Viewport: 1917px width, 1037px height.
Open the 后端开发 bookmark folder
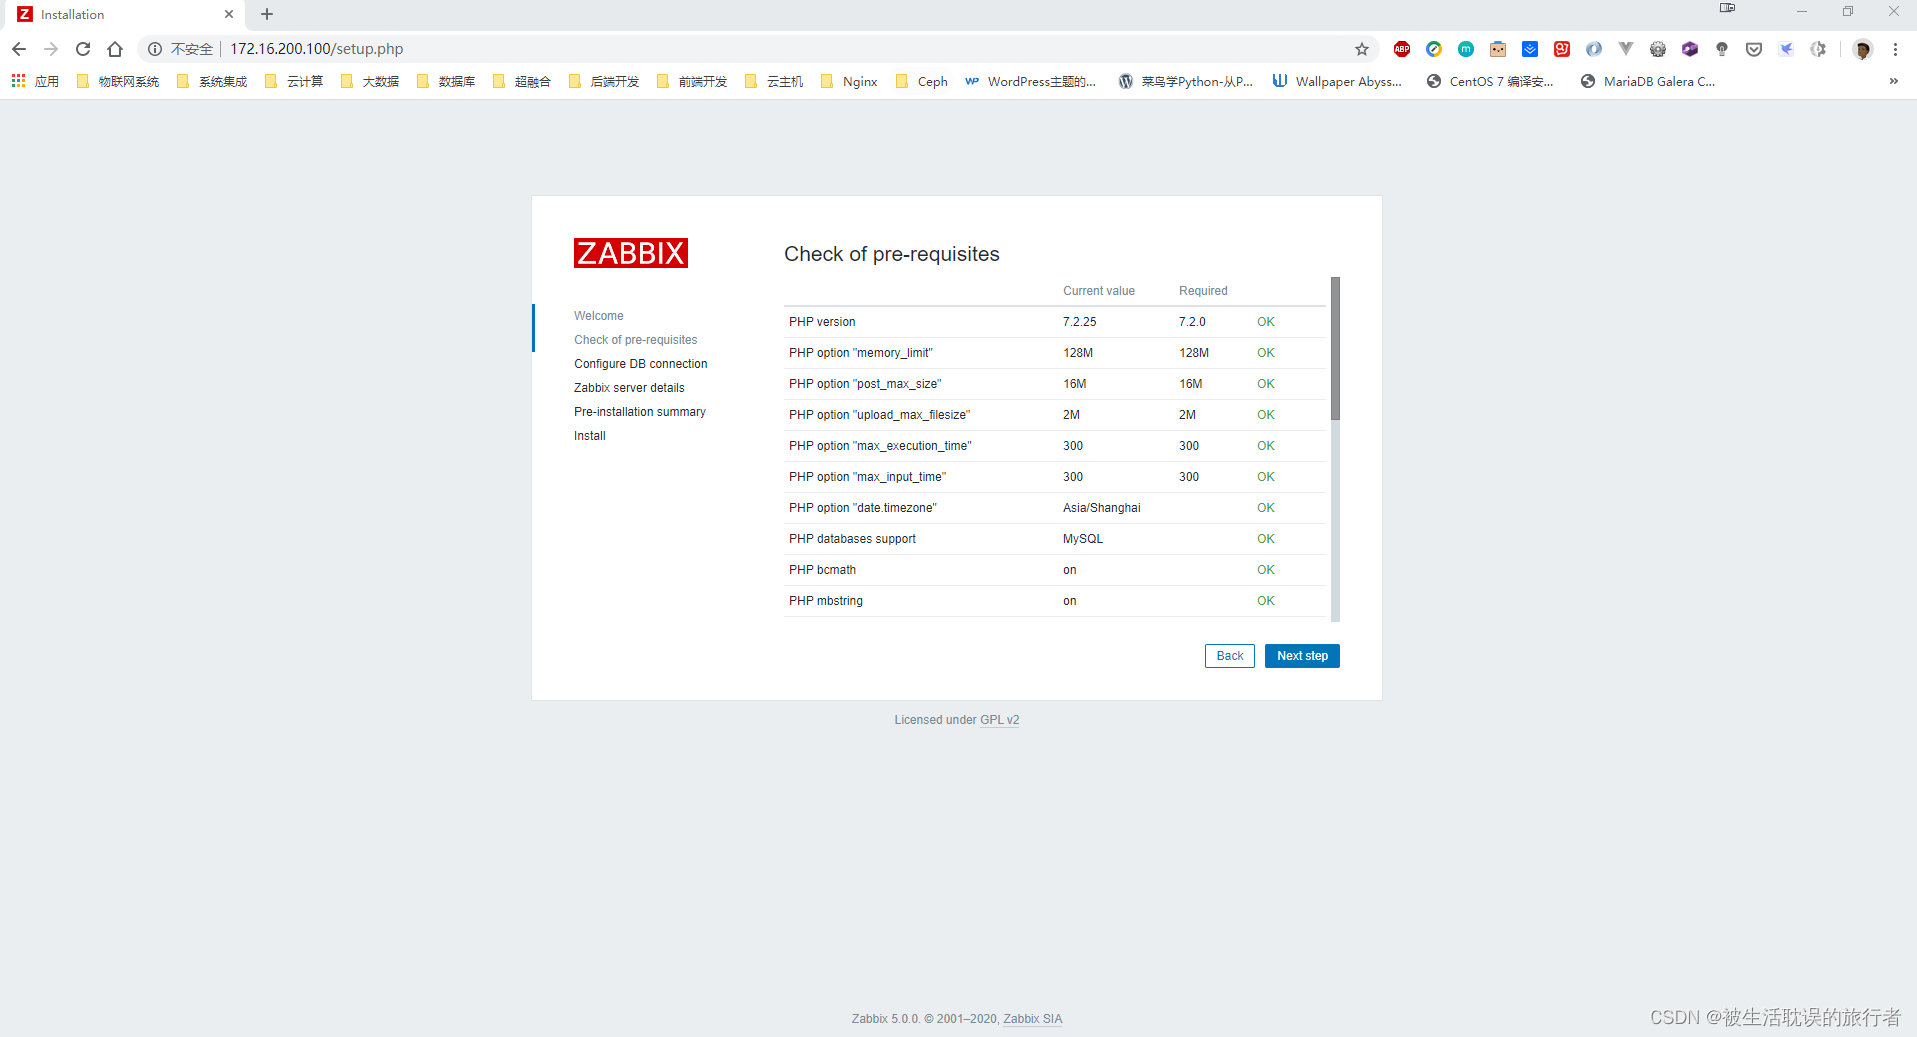coord(604,81)
